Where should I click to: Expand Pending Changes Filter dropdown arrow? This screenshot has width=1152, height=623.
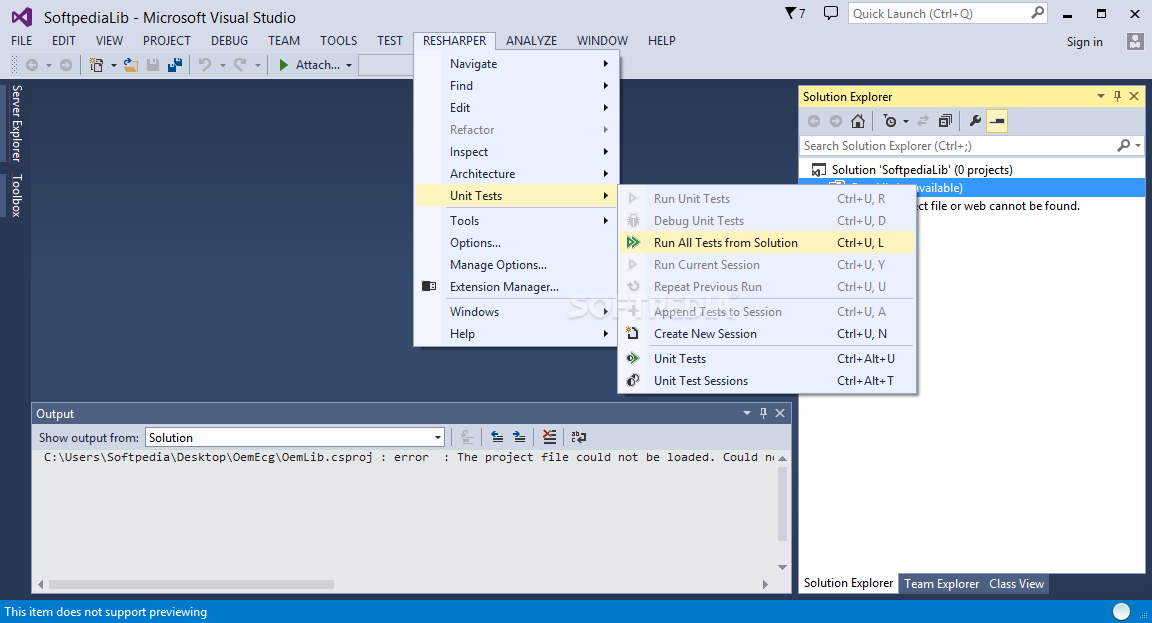906,121
